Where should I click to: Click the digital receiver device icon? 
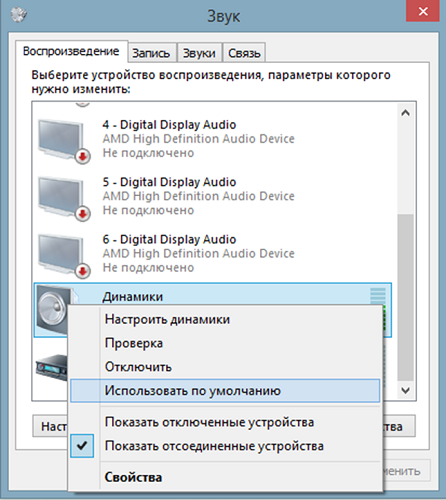click(x=52, y=368)
